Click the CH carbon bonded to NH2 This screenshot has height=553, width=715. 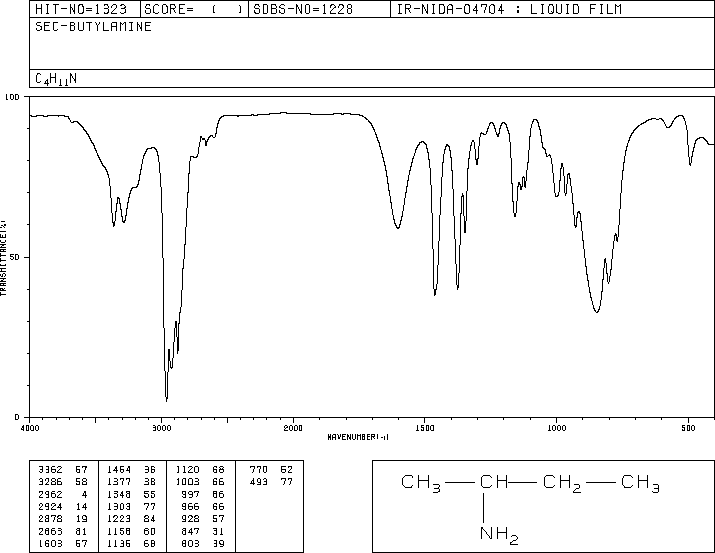pos(494,481)
